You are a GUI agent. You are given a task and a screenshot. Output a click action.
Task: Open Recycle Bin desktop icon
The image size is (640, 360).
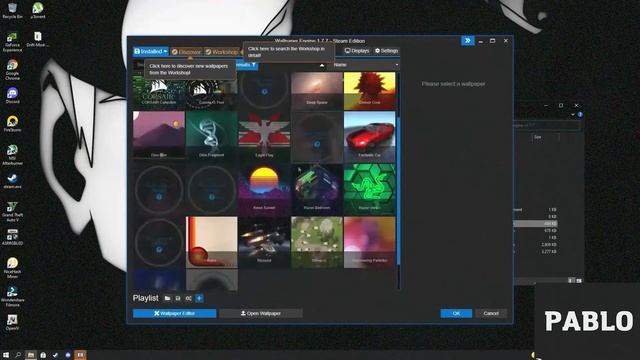pos(12,11)
